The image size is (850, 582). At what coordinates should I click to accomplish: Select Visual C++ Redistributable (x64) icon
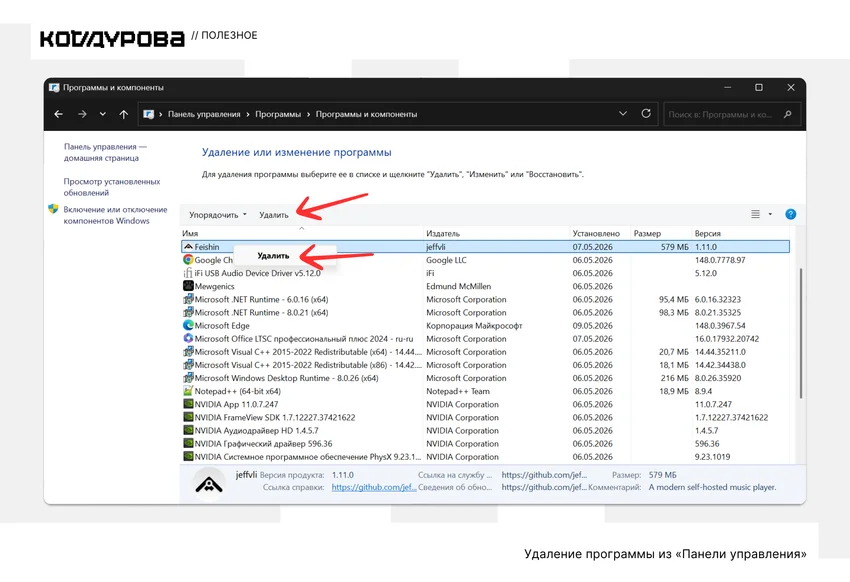(x=188, y=352)
